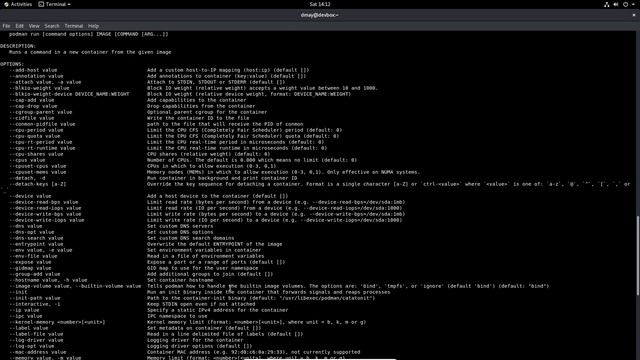640x360 pixels.
Task: Click the --blkio-weight-device DEVICE_NAME:WEIGHT option
Action: pos(69,94)
